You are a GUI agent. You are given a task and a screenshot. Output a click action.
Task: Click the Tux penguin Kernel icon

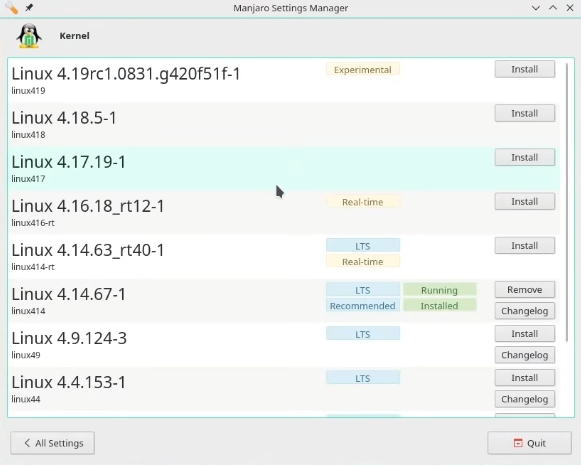29,36
